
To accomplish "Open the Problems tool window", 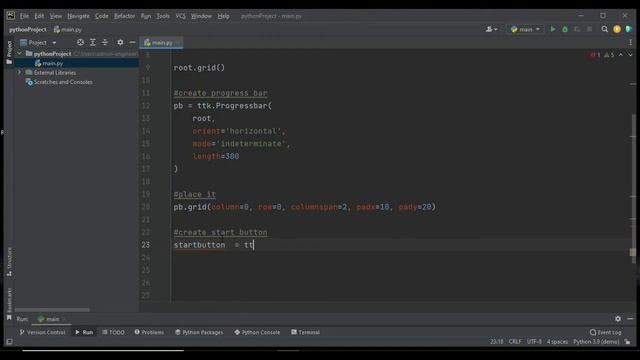I will 149,332.
